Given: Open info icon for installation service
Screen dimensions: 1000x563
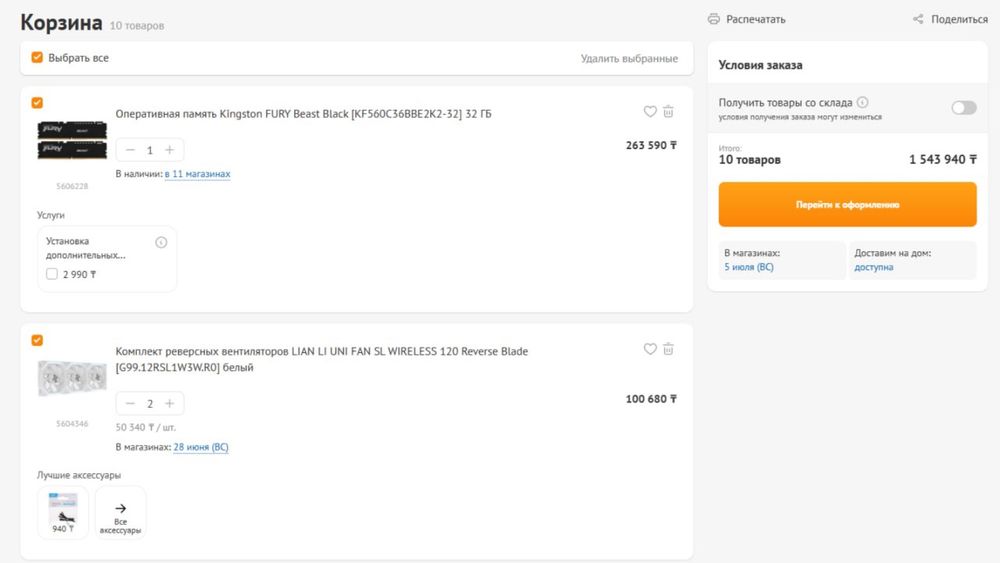Looking at the screenshot, I should pyautogui.click(x=161, y=242).
